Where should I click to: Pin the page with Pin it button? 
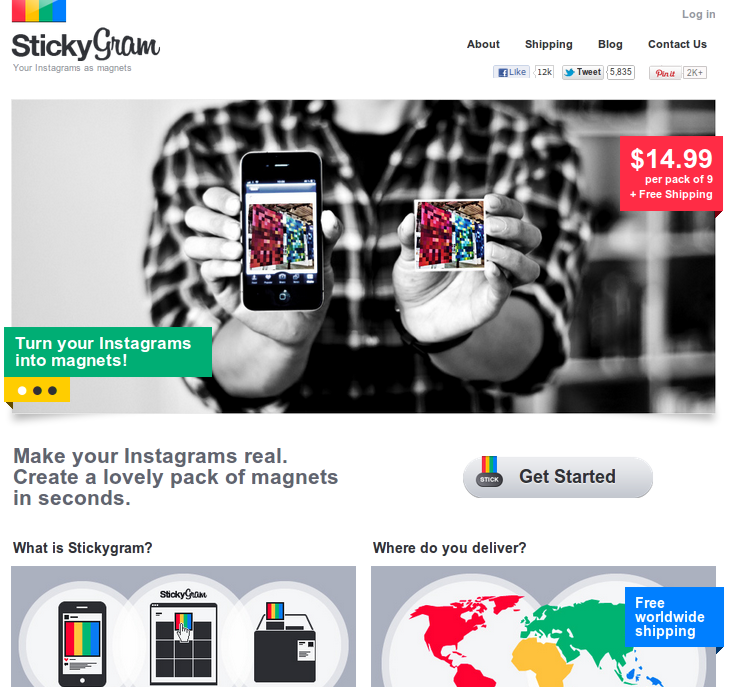click(x=665, y=73)
